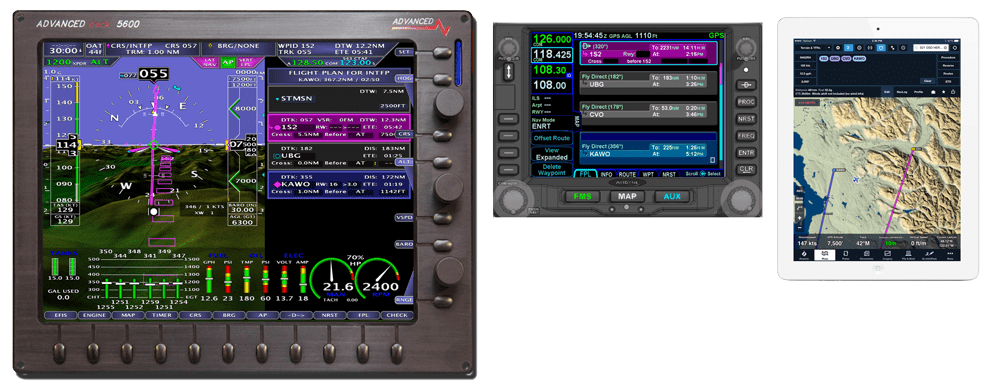Tap the star favorites icon on the iPad
The image size is (1000, 391).
(x=943, y=92)
